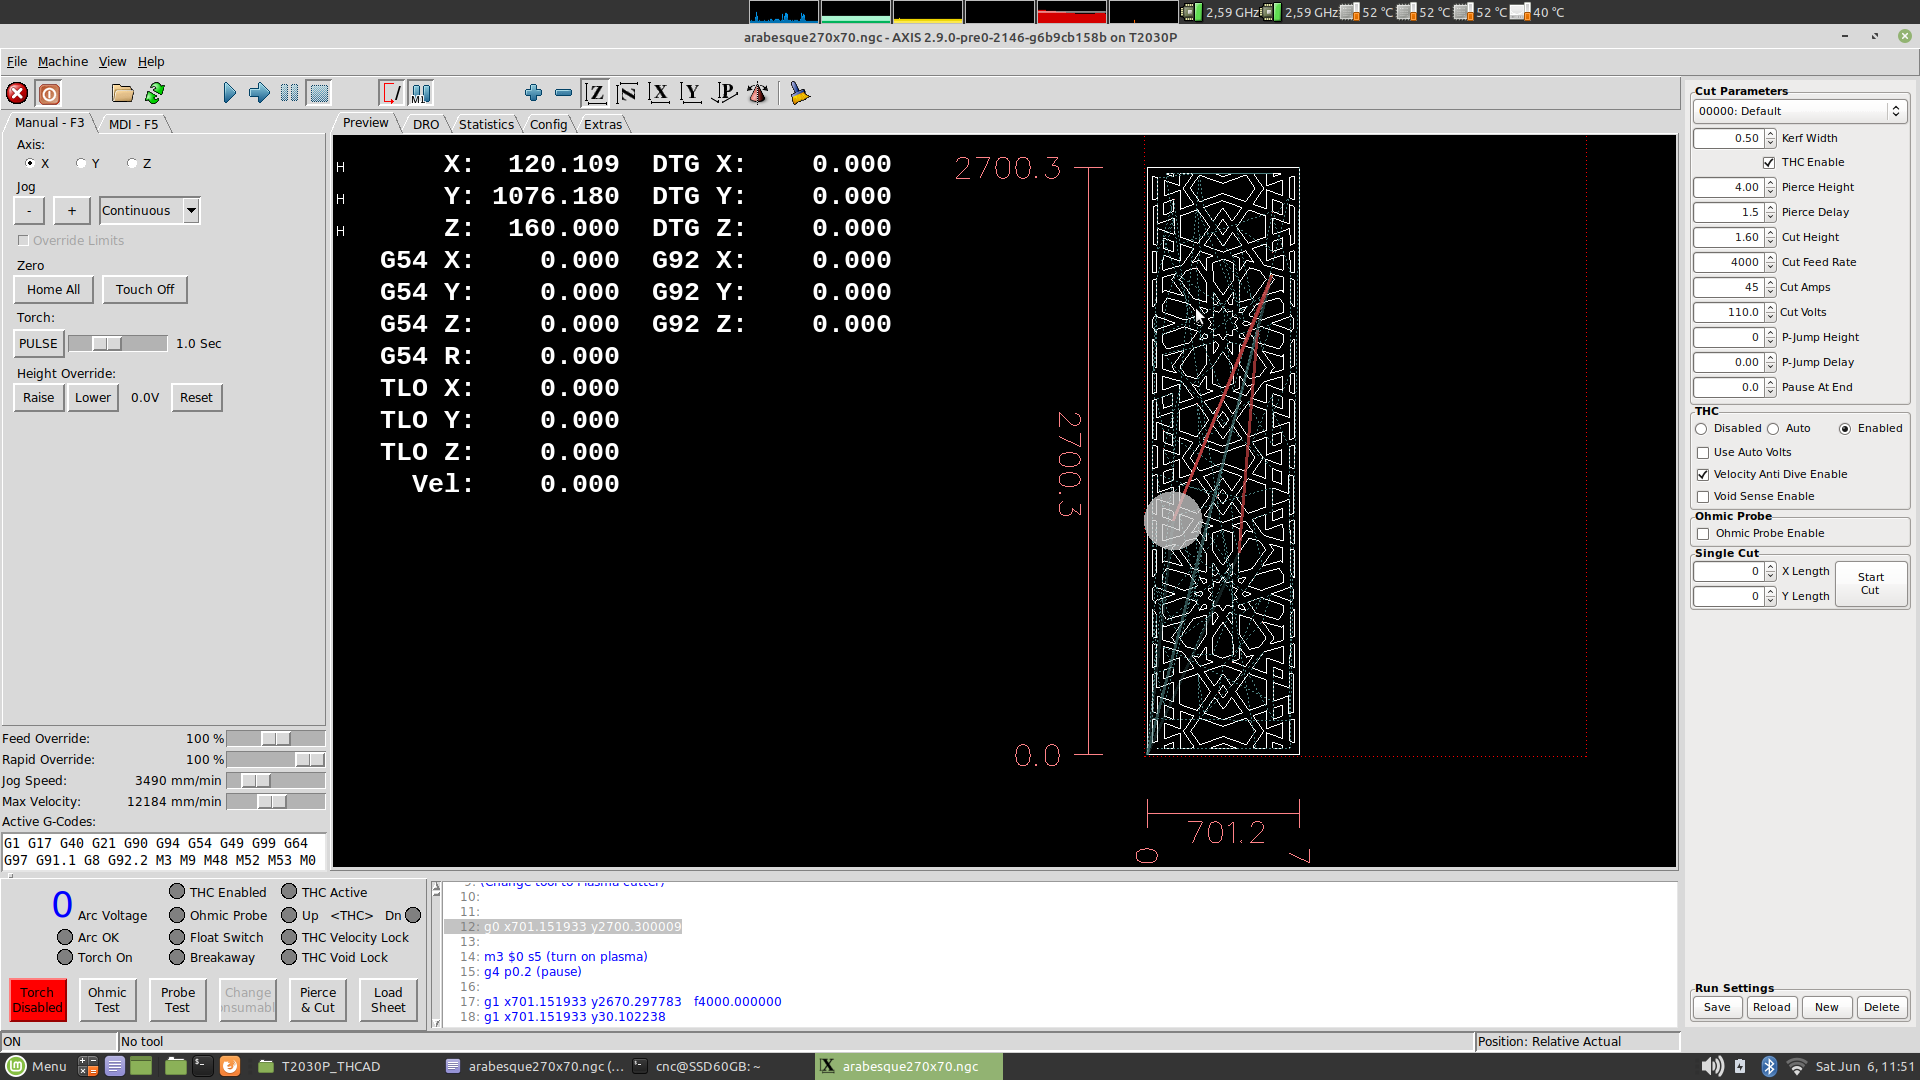Image resolution: width=1920 pixels, height=1080 pixels.
Task: Open the Machine menu
Action: 63,61
